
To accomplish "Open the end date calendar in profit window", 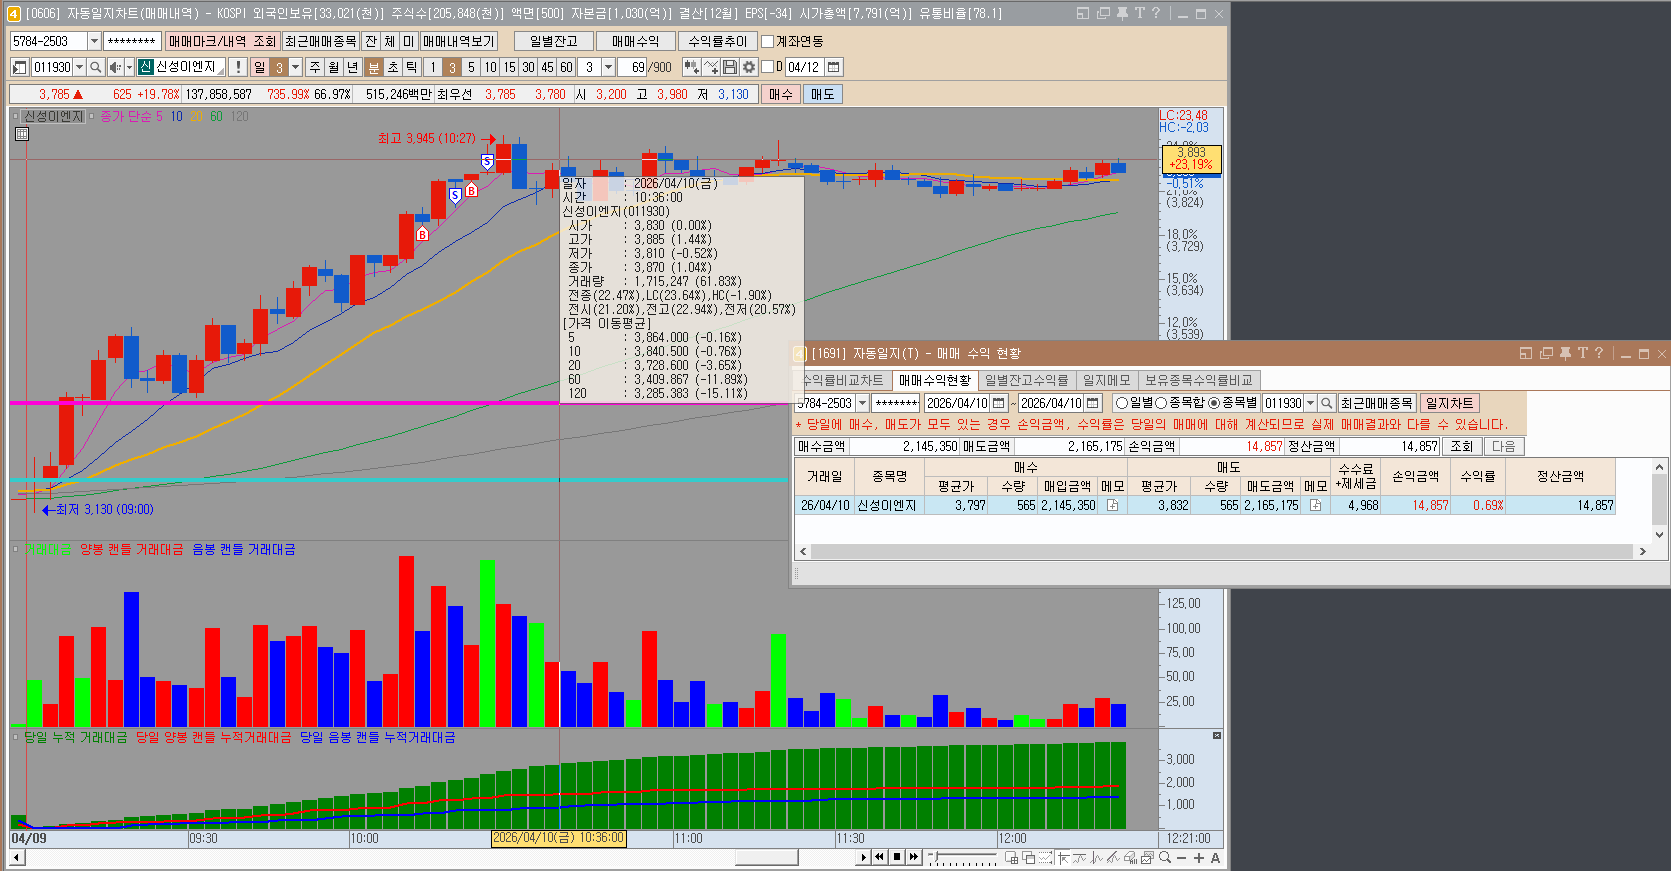I will [1093, 403].
